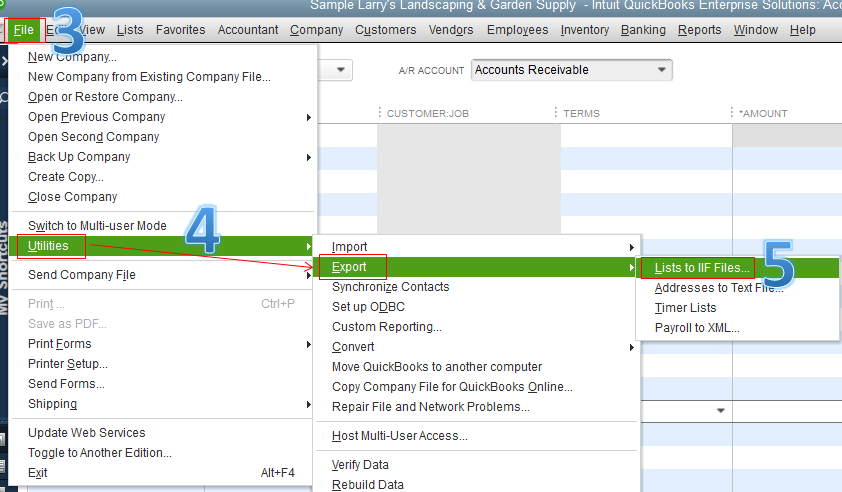This screenshot has height=492, width=842.
Task: Select the Utilities menu entry
Action: coord(163,246)
